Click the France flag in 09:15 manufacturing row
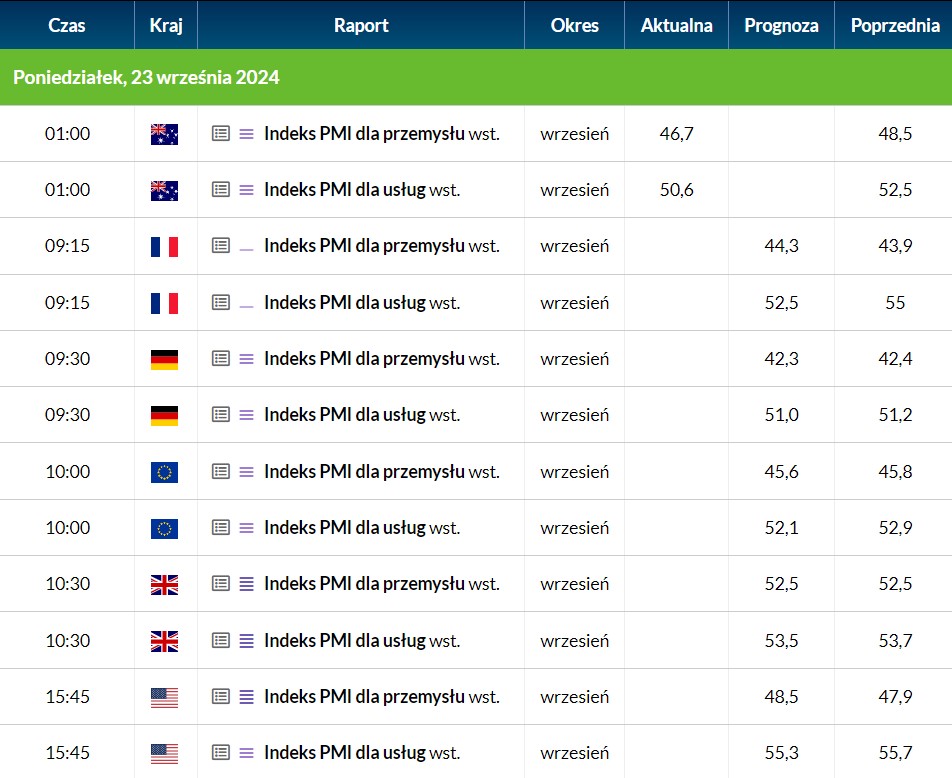This screenshot has width=952, height=778. 165,247
